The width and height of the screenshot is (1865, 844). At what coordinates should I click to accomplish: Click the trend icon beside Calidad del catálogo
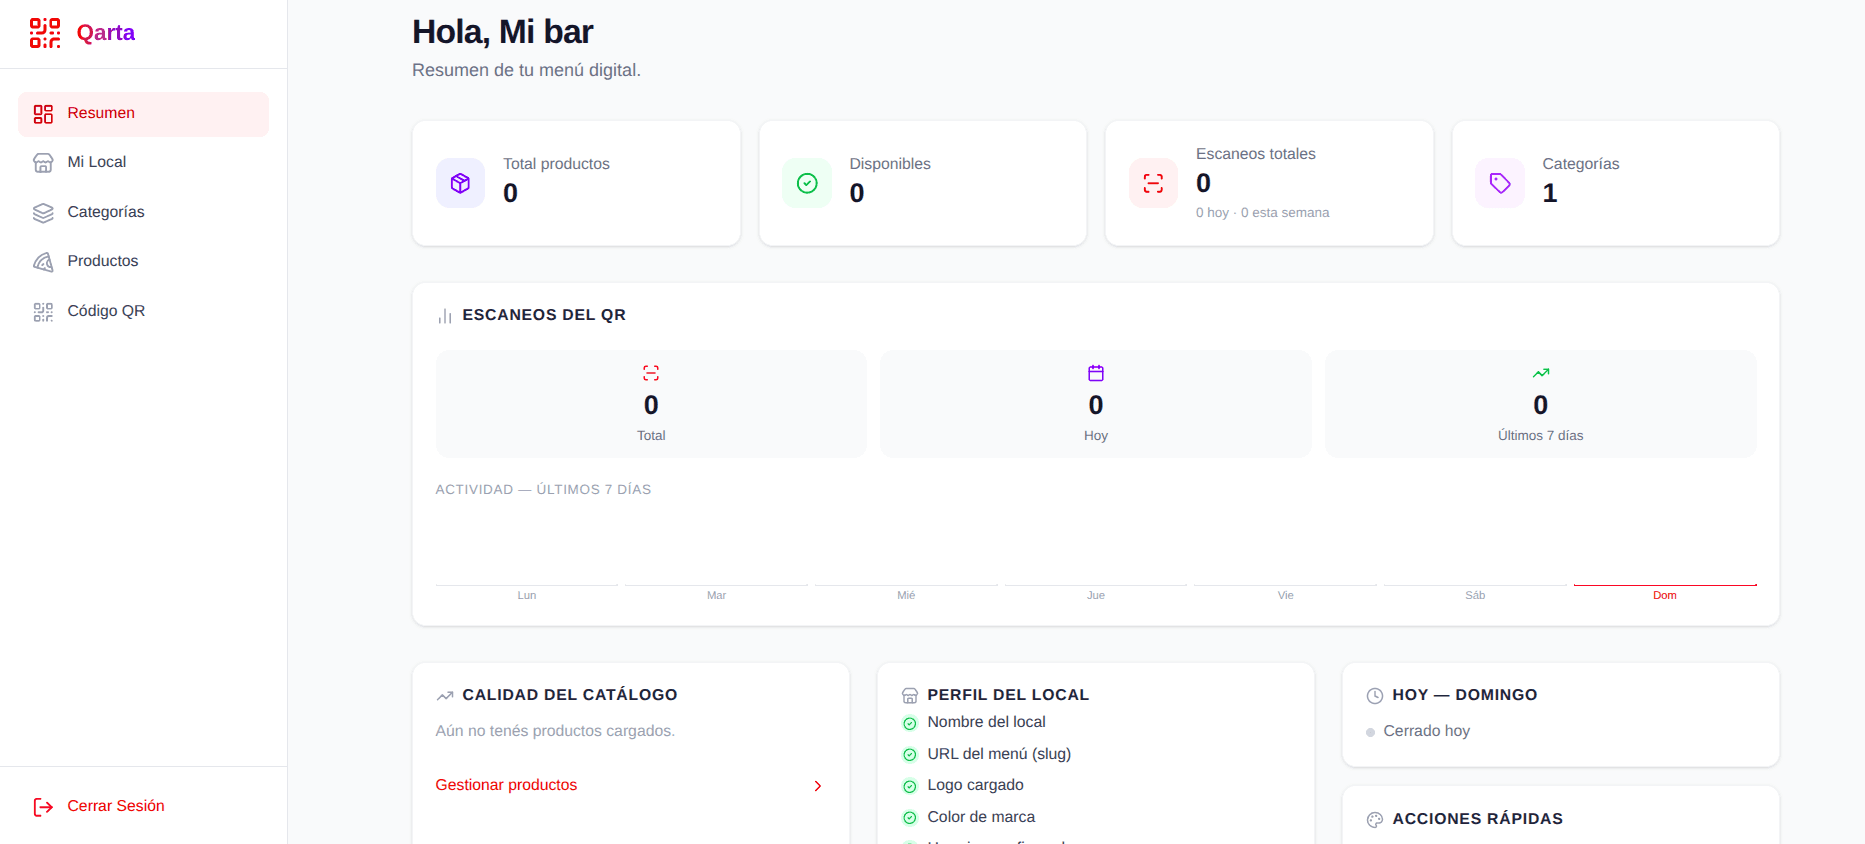coord(445,696)
